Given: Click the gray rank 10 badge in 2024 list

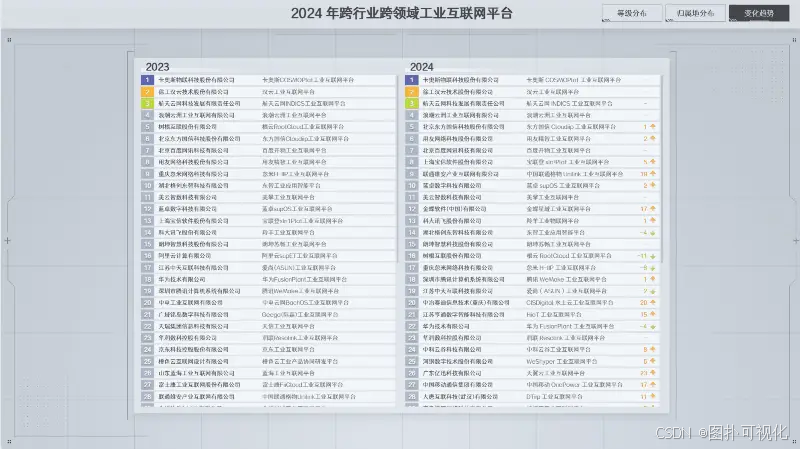Looking at the screenshot, I should [x=412, y=186].
